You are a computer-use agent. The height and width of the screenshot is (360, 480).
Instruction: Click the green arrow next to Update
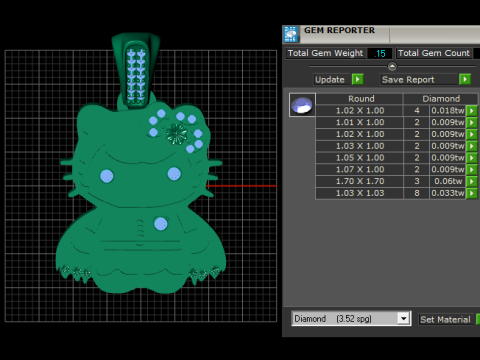(x=357, y=80)
